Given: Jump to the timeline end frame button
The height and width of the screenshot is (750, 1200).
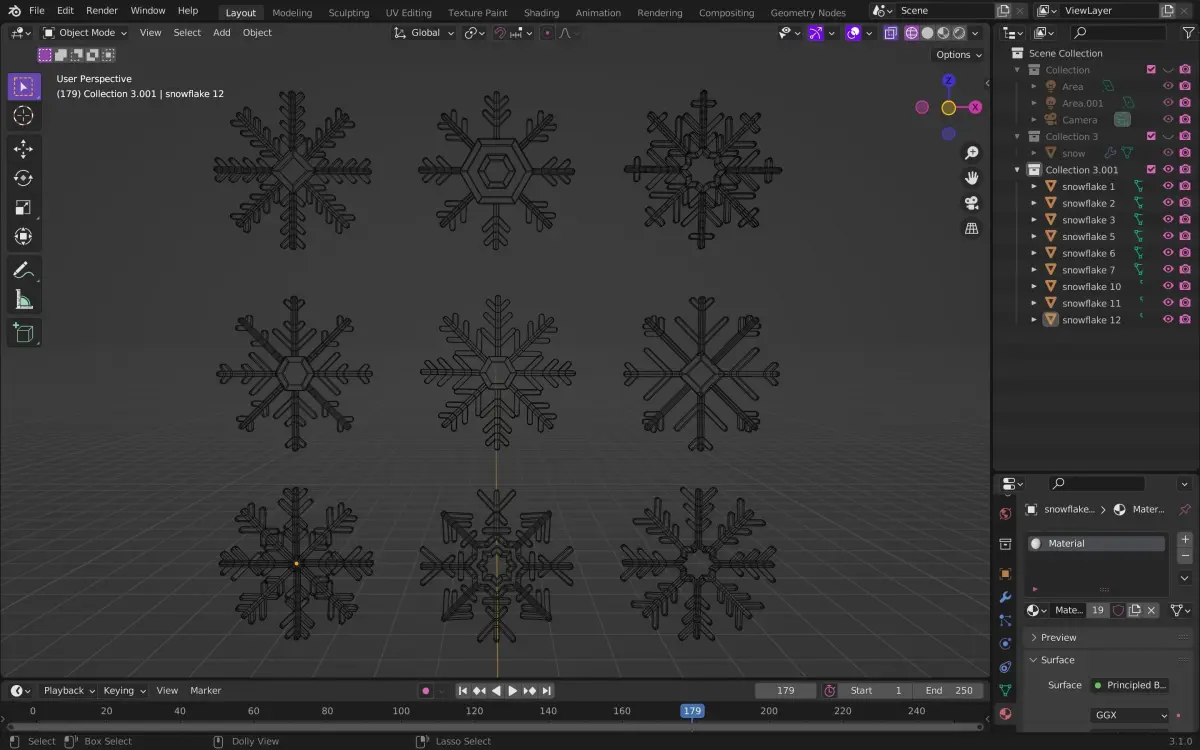Looking at the screenshot, I should (x=547, y=691).
